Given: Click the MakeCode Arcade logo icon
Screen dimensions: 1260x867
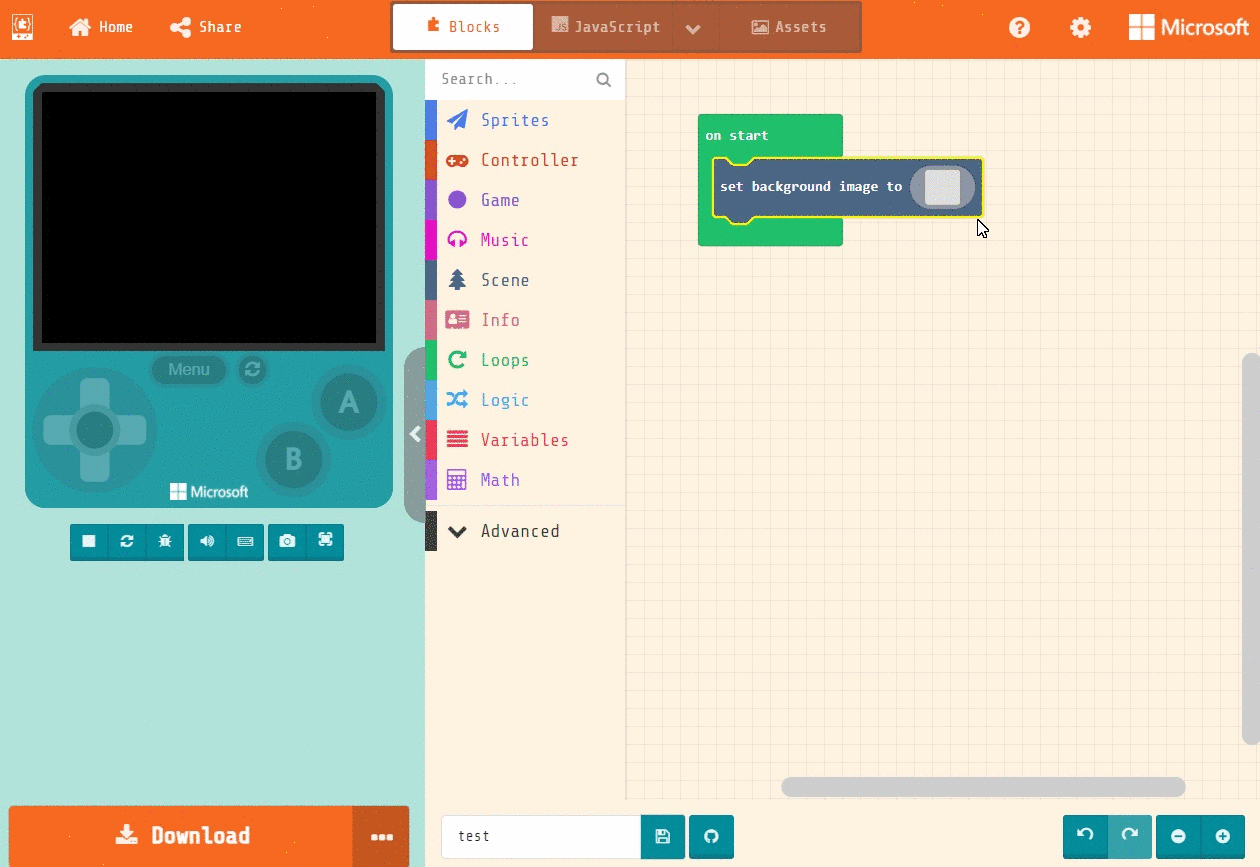Looking at the screenshot, I should coord(22,27).
